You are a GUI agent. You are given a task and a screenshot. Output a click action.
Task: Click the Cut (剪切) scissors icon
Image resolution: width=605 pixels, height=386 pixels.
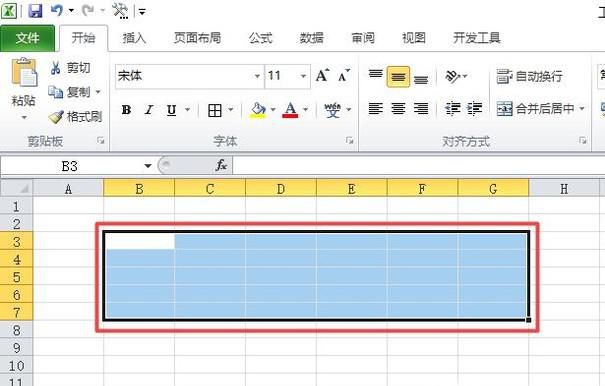point(56,68)
